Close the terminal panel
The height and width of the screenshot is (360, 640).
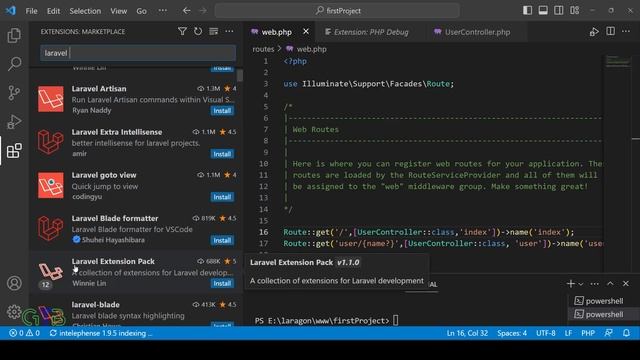[x=626, y=284]
